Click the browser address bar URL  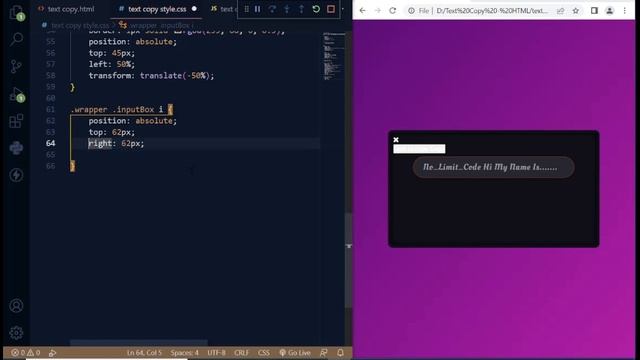tap(492, 11)
